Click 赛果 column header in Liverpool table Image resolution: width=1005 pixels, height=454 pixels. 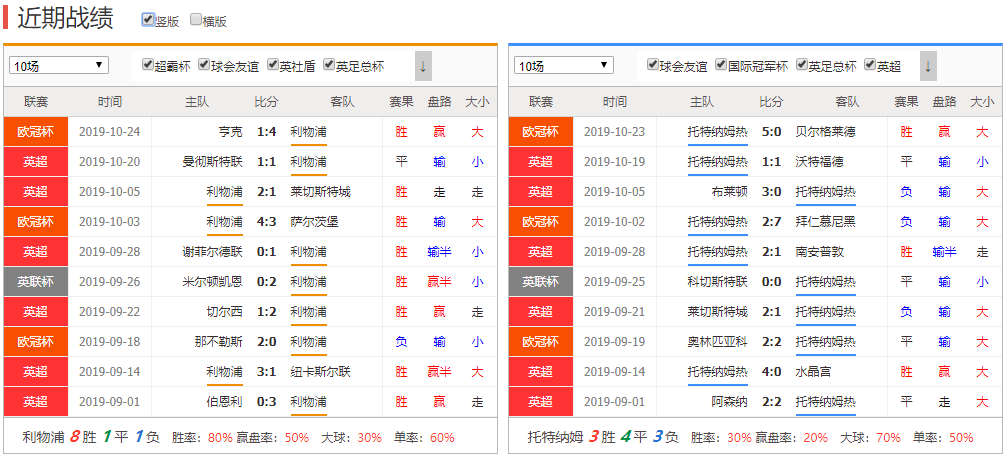click(401, 102)
